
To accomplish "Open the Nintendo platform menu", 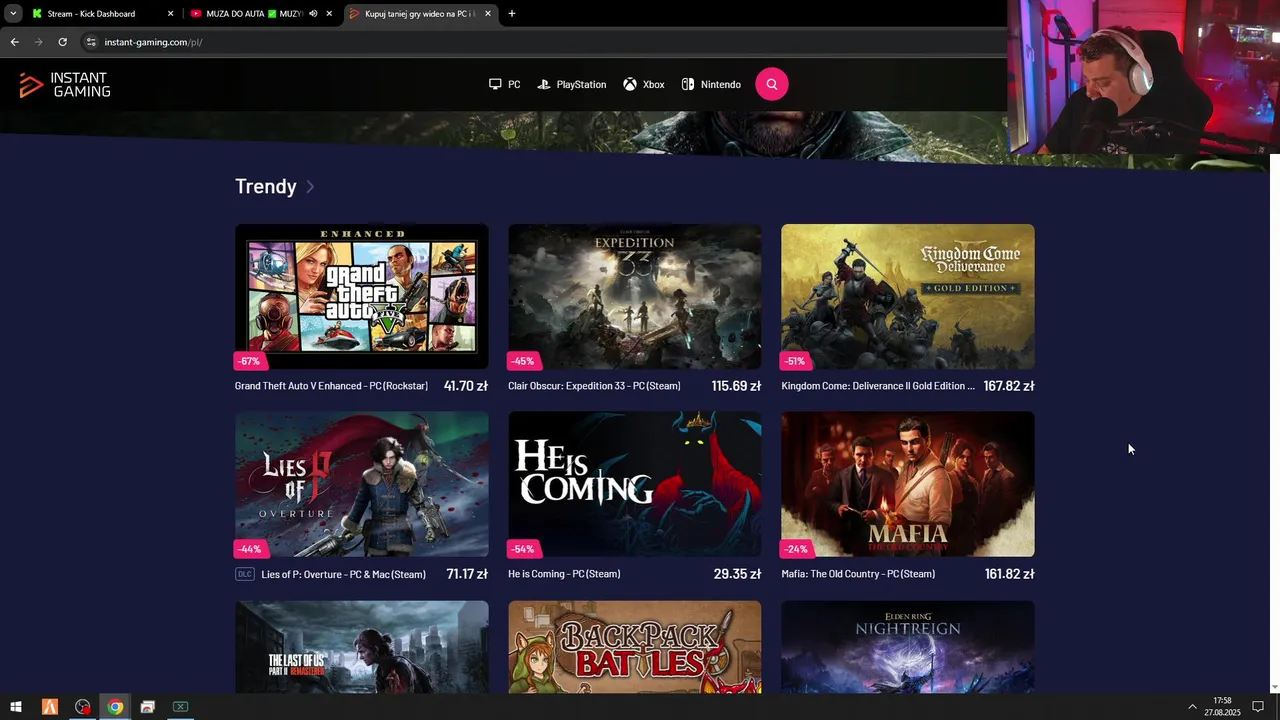I will tap(711, 85).
